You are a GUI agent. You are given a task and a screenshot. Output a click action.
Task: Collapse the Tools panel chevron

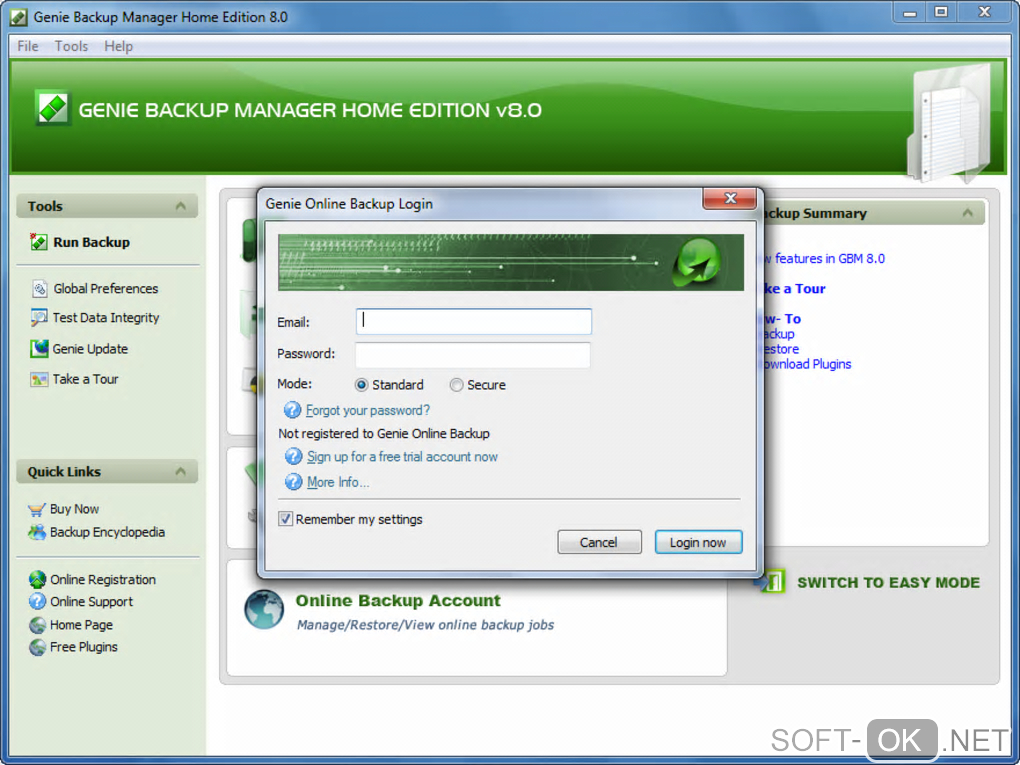click(181, 206)
